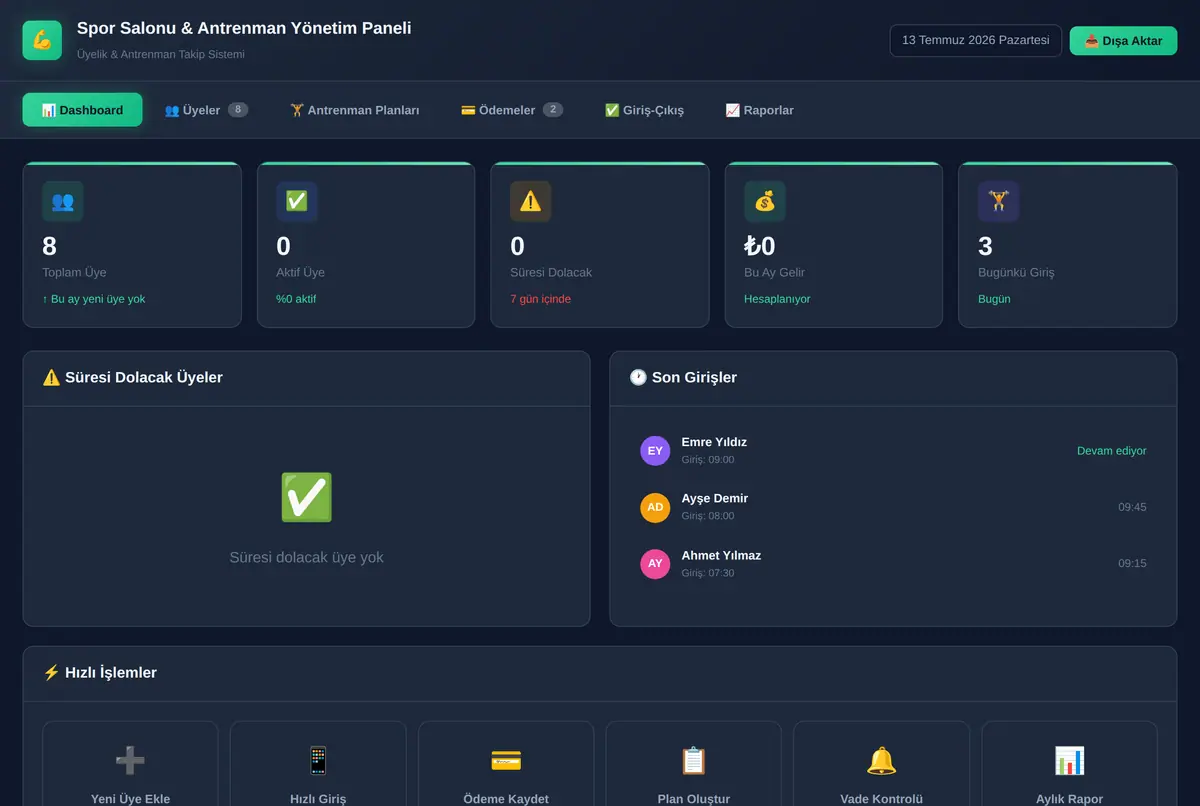
Task: Click the Plan Oluştur quick action label
Action: pyautogui.click(x=694, y=799)
